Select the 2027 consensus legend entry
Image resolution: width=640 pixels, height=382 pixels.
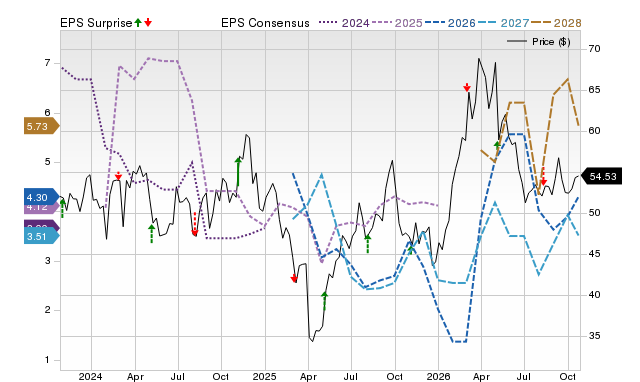click(503, 23)
